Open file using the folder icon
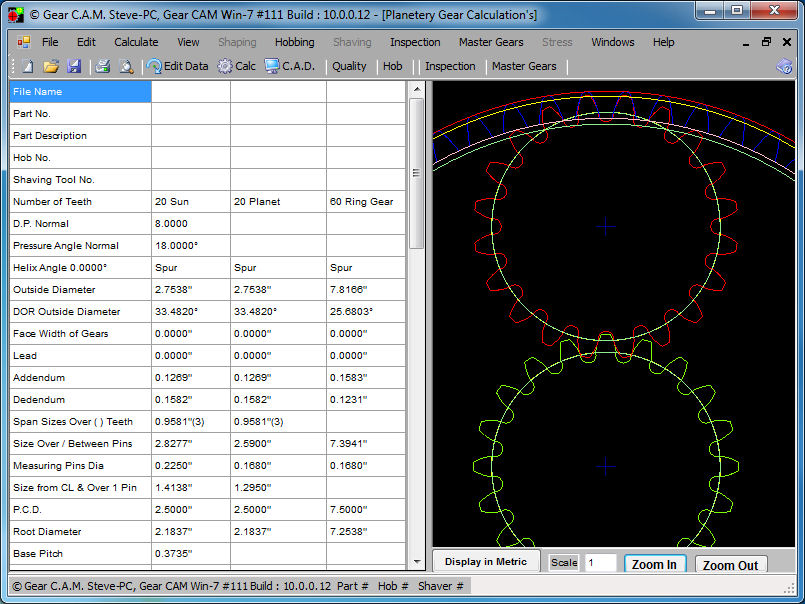The image size is (805, 604). [51, 66]
